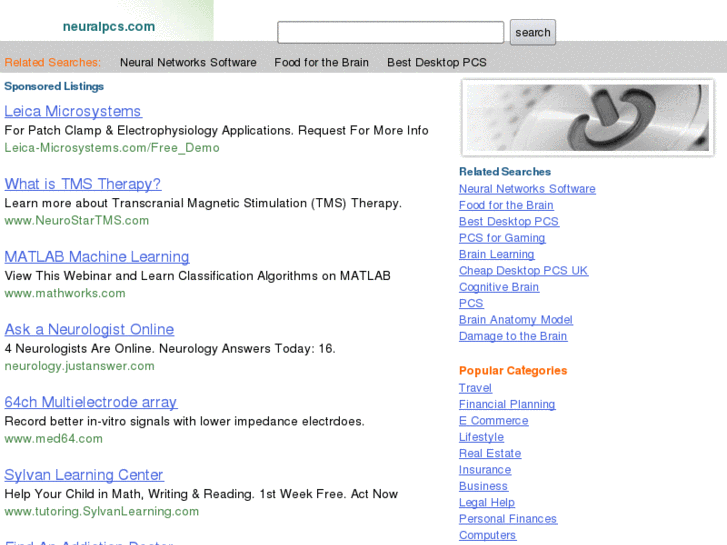Select Computers category
The width and height of the screenshot is (727, 545).
pyautogui.click(x=487, y=535)
